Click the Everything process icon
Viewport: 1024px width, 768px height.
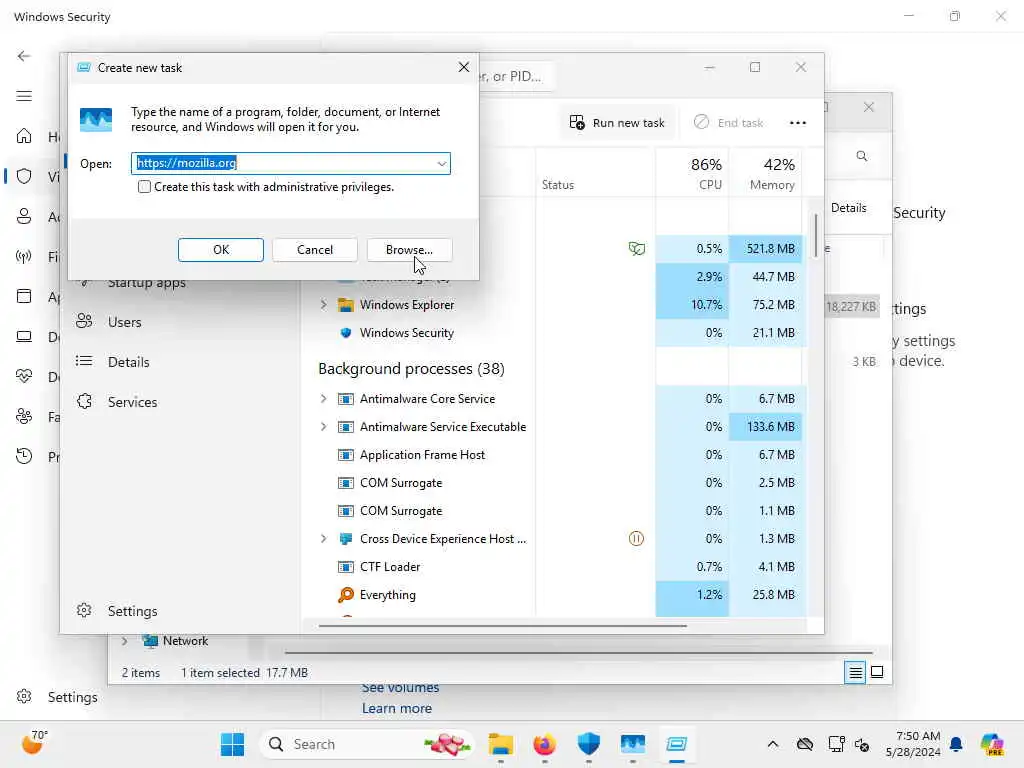coord(345,595)
